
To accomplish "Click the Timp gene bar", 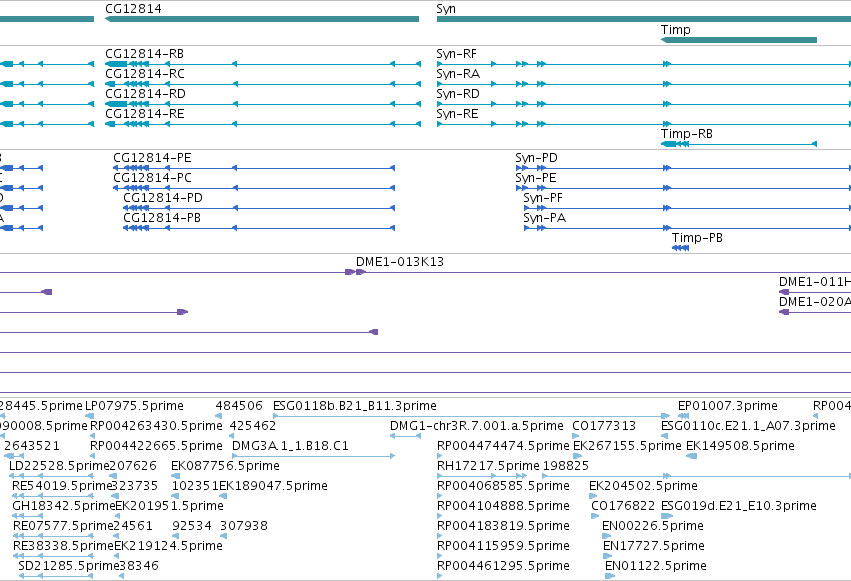I will coord(739,40).
